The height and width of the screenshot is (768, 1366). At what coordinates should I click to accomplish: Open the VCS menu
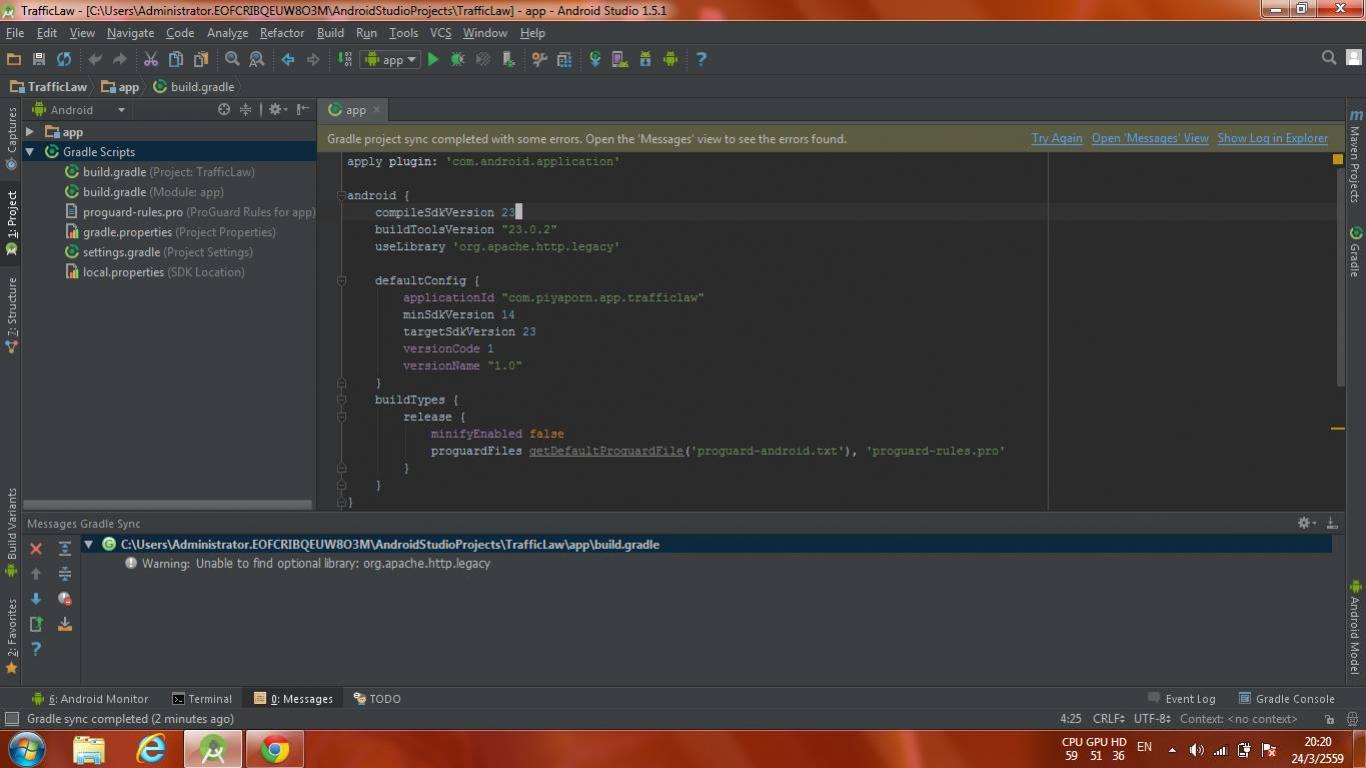click(440, 33)
